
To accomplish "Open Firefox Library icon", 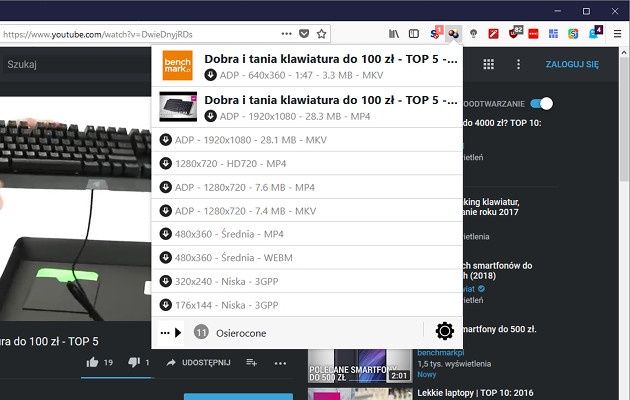I will click(x=394, y=34).
